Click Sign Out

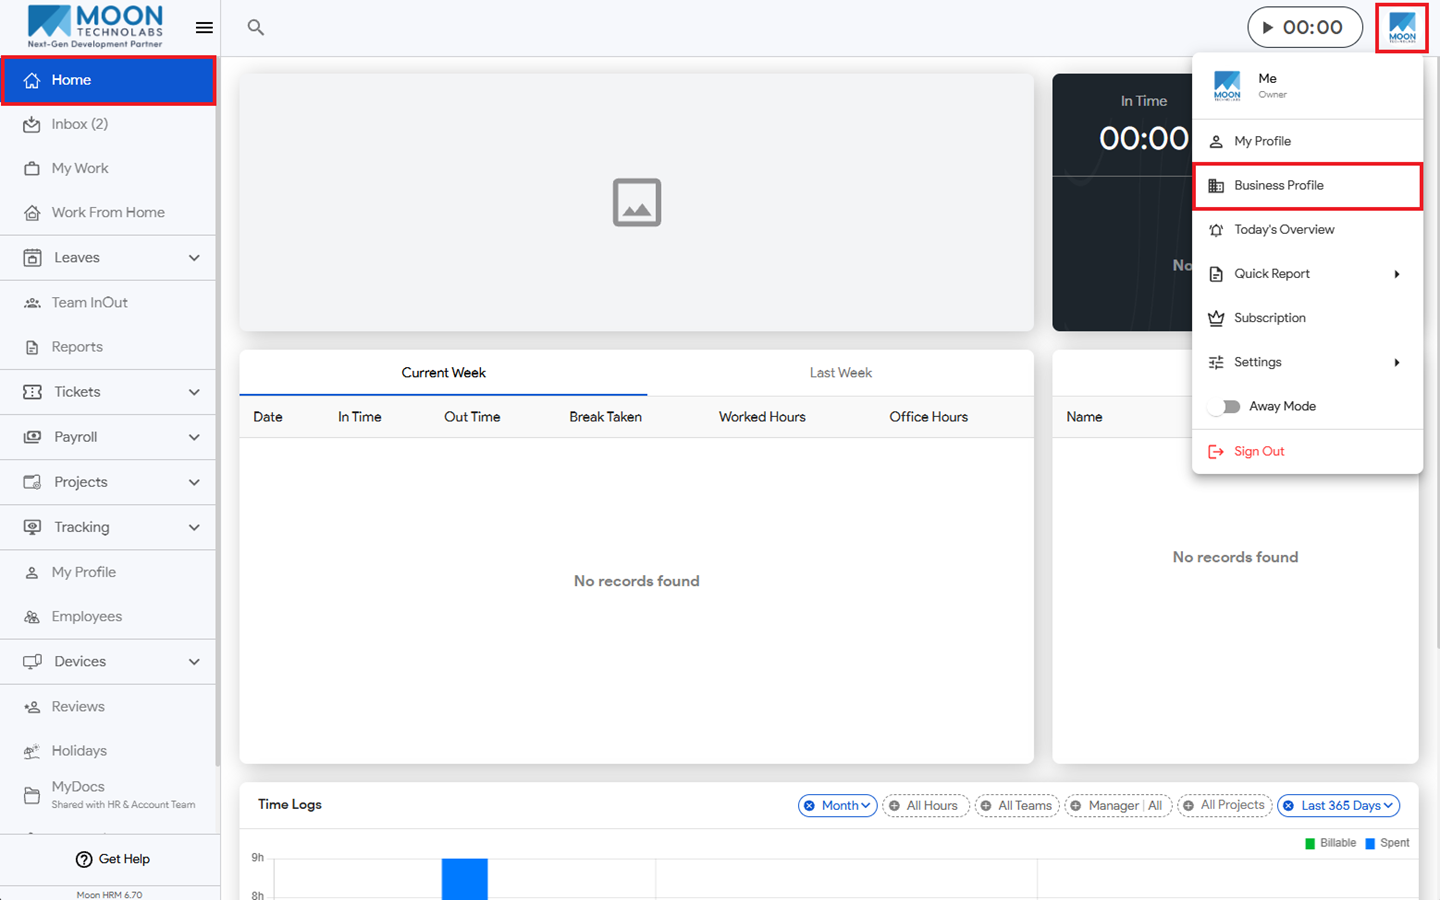(x=1308, y=452)
